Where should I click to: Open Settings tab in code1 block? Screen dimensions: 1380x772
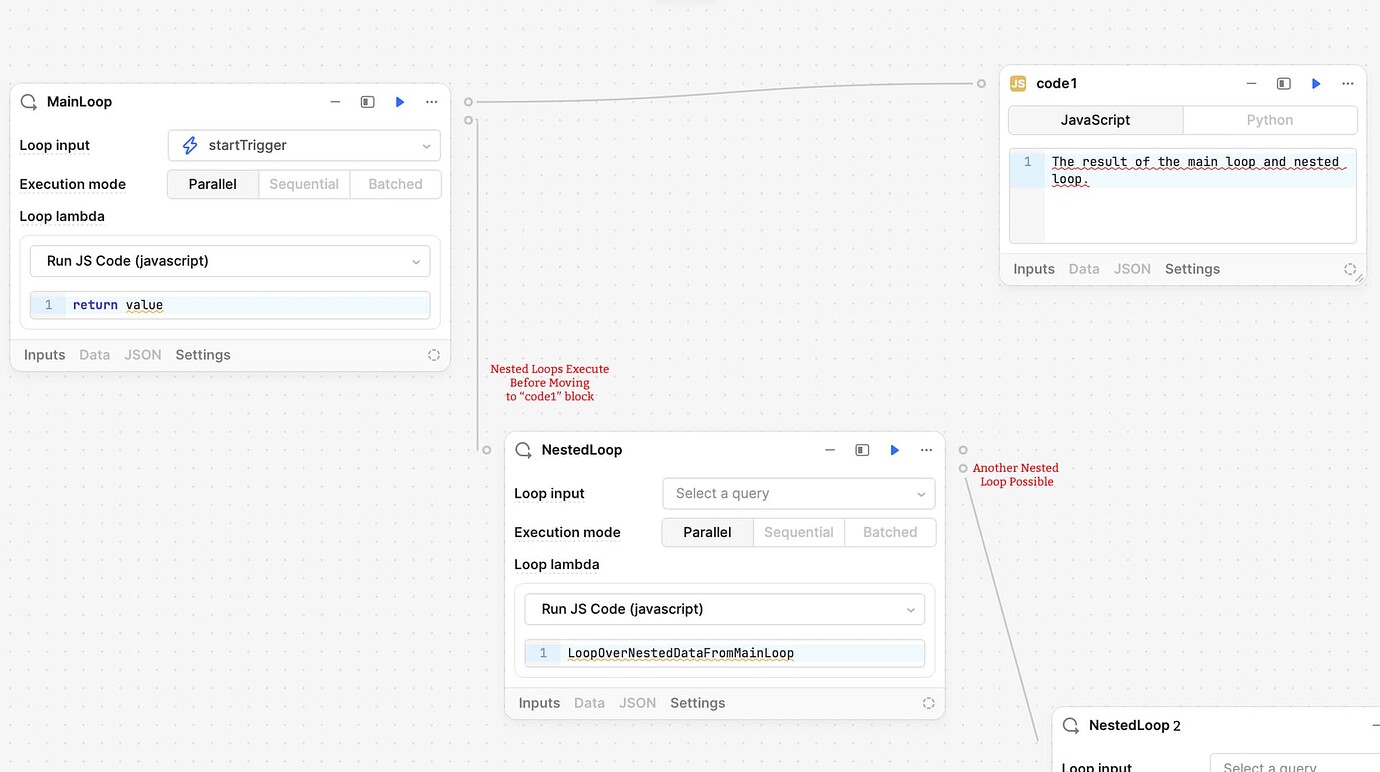click(1193, 269)
